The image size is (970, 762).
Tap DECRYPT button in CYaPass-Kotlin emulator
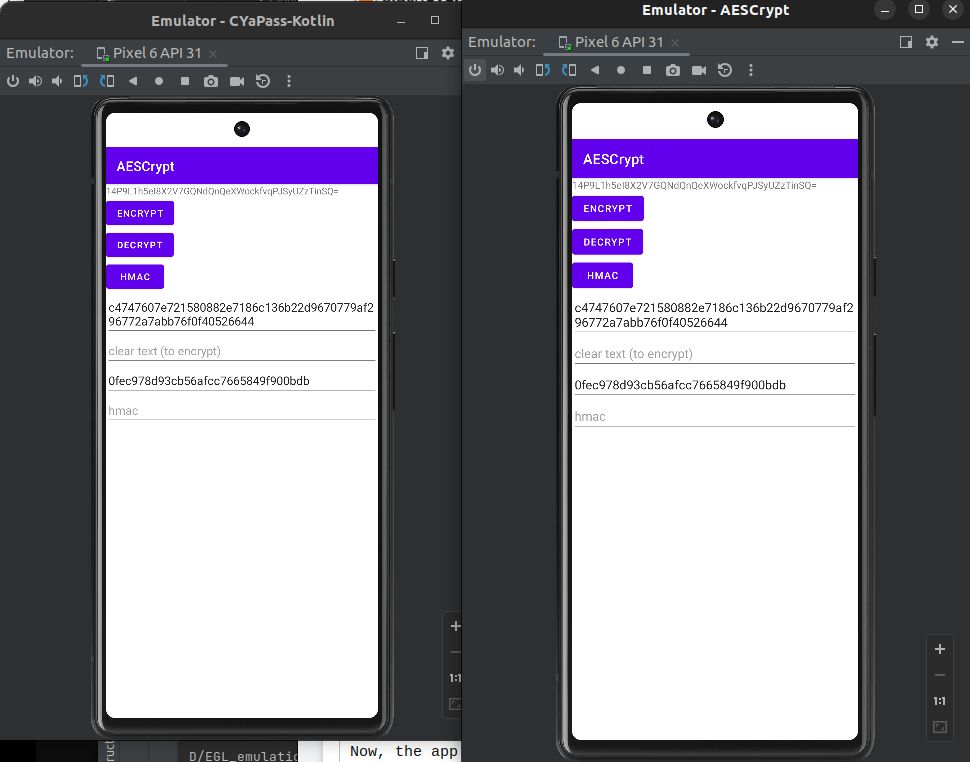pos(140,245)
